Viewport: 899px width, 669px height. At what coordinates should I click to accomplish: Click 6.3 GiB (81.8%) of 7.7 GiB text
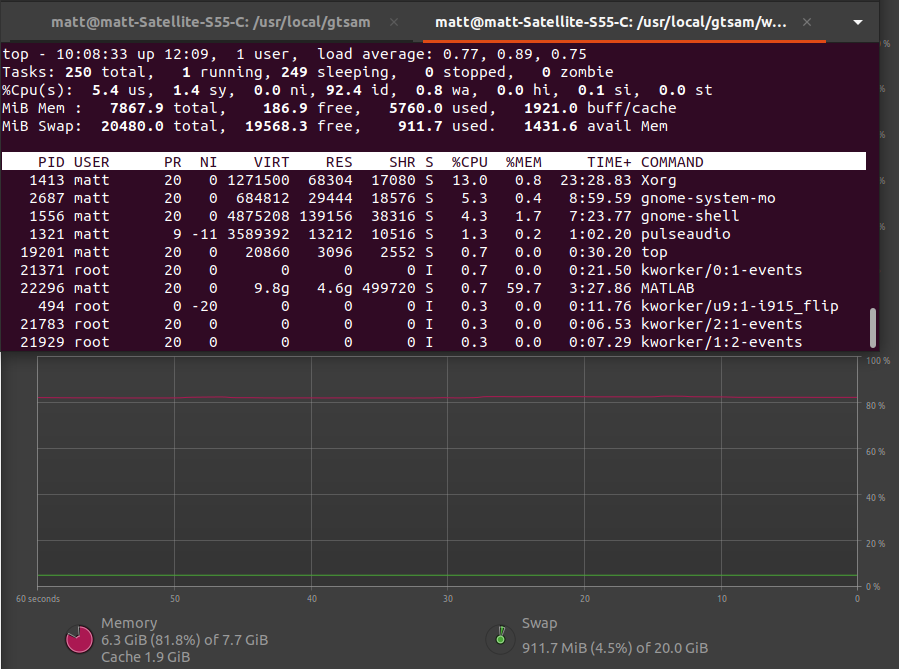pos(185,640)
